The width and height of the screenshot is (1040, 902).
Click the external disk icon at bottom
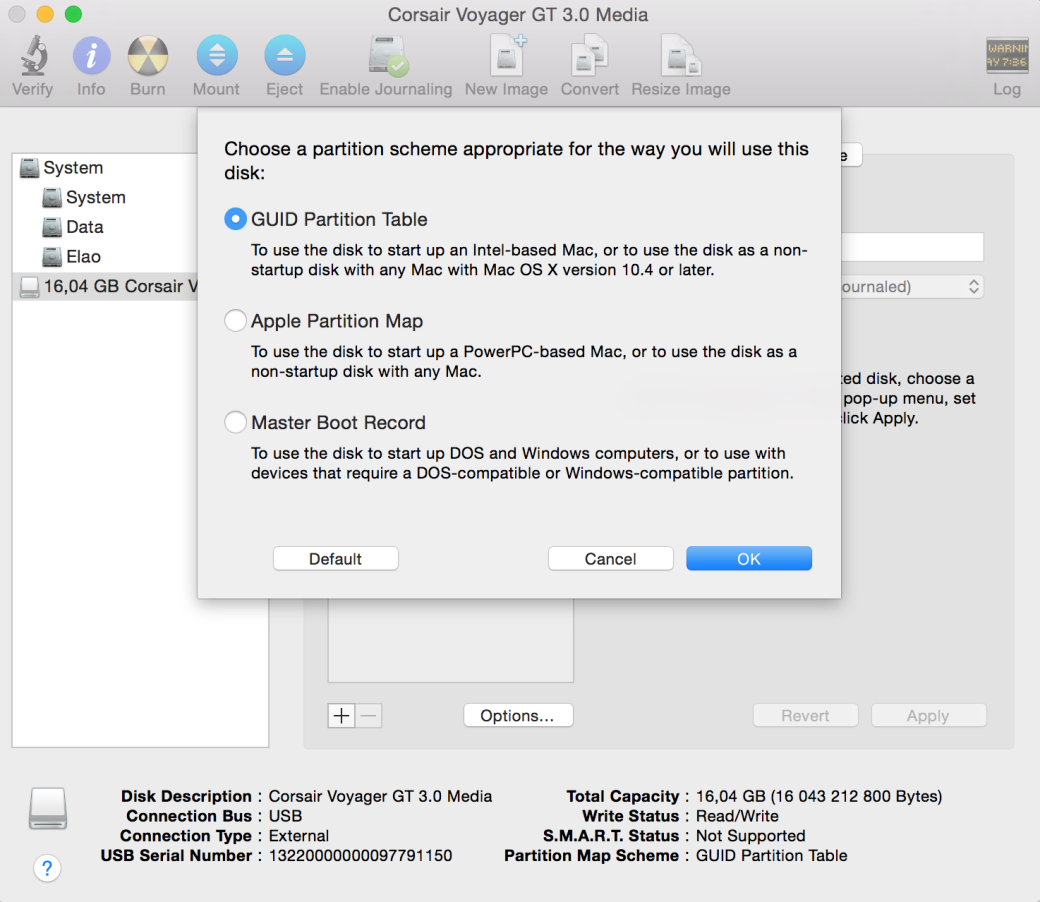tap(48, 808)
